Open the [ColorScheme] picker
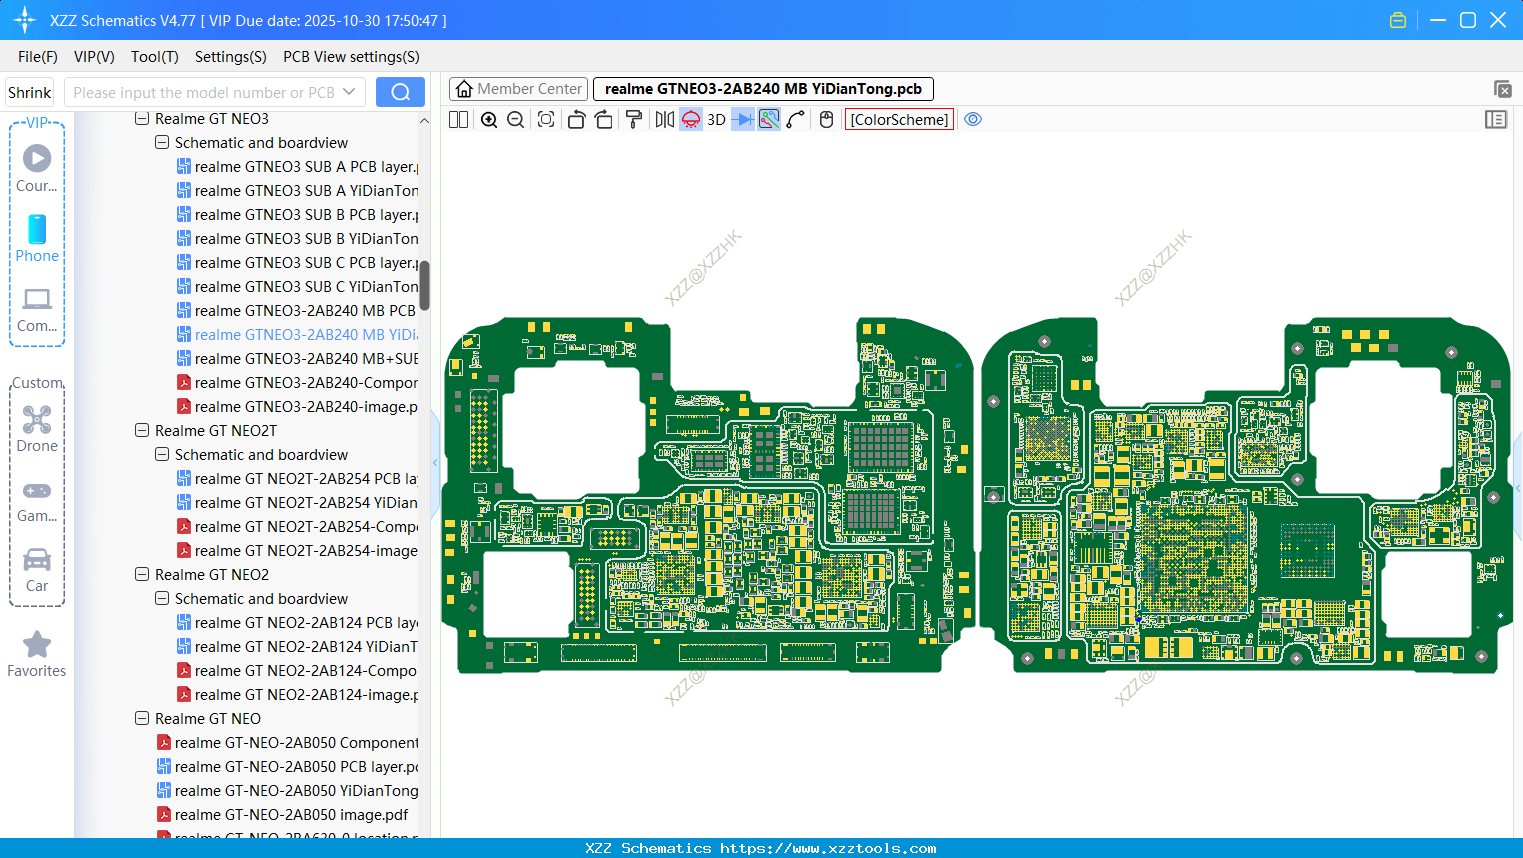1523x858 pixels. (899, 120)
